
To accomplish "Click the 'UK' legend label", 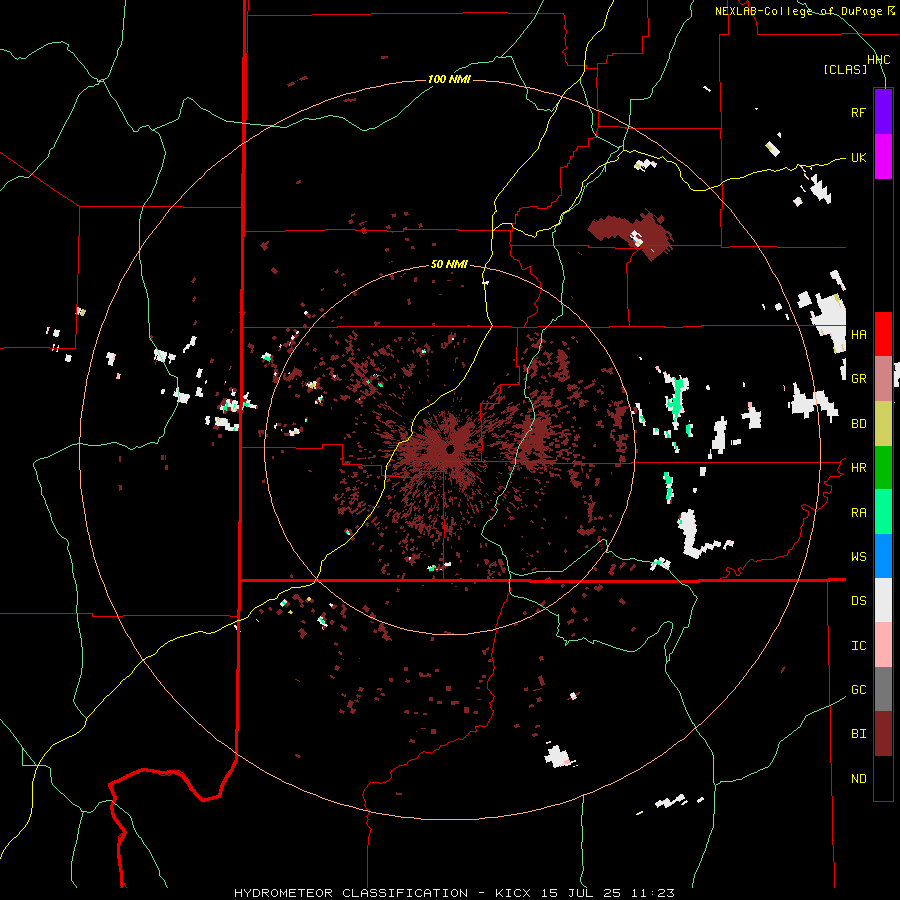I will (858, 157).
